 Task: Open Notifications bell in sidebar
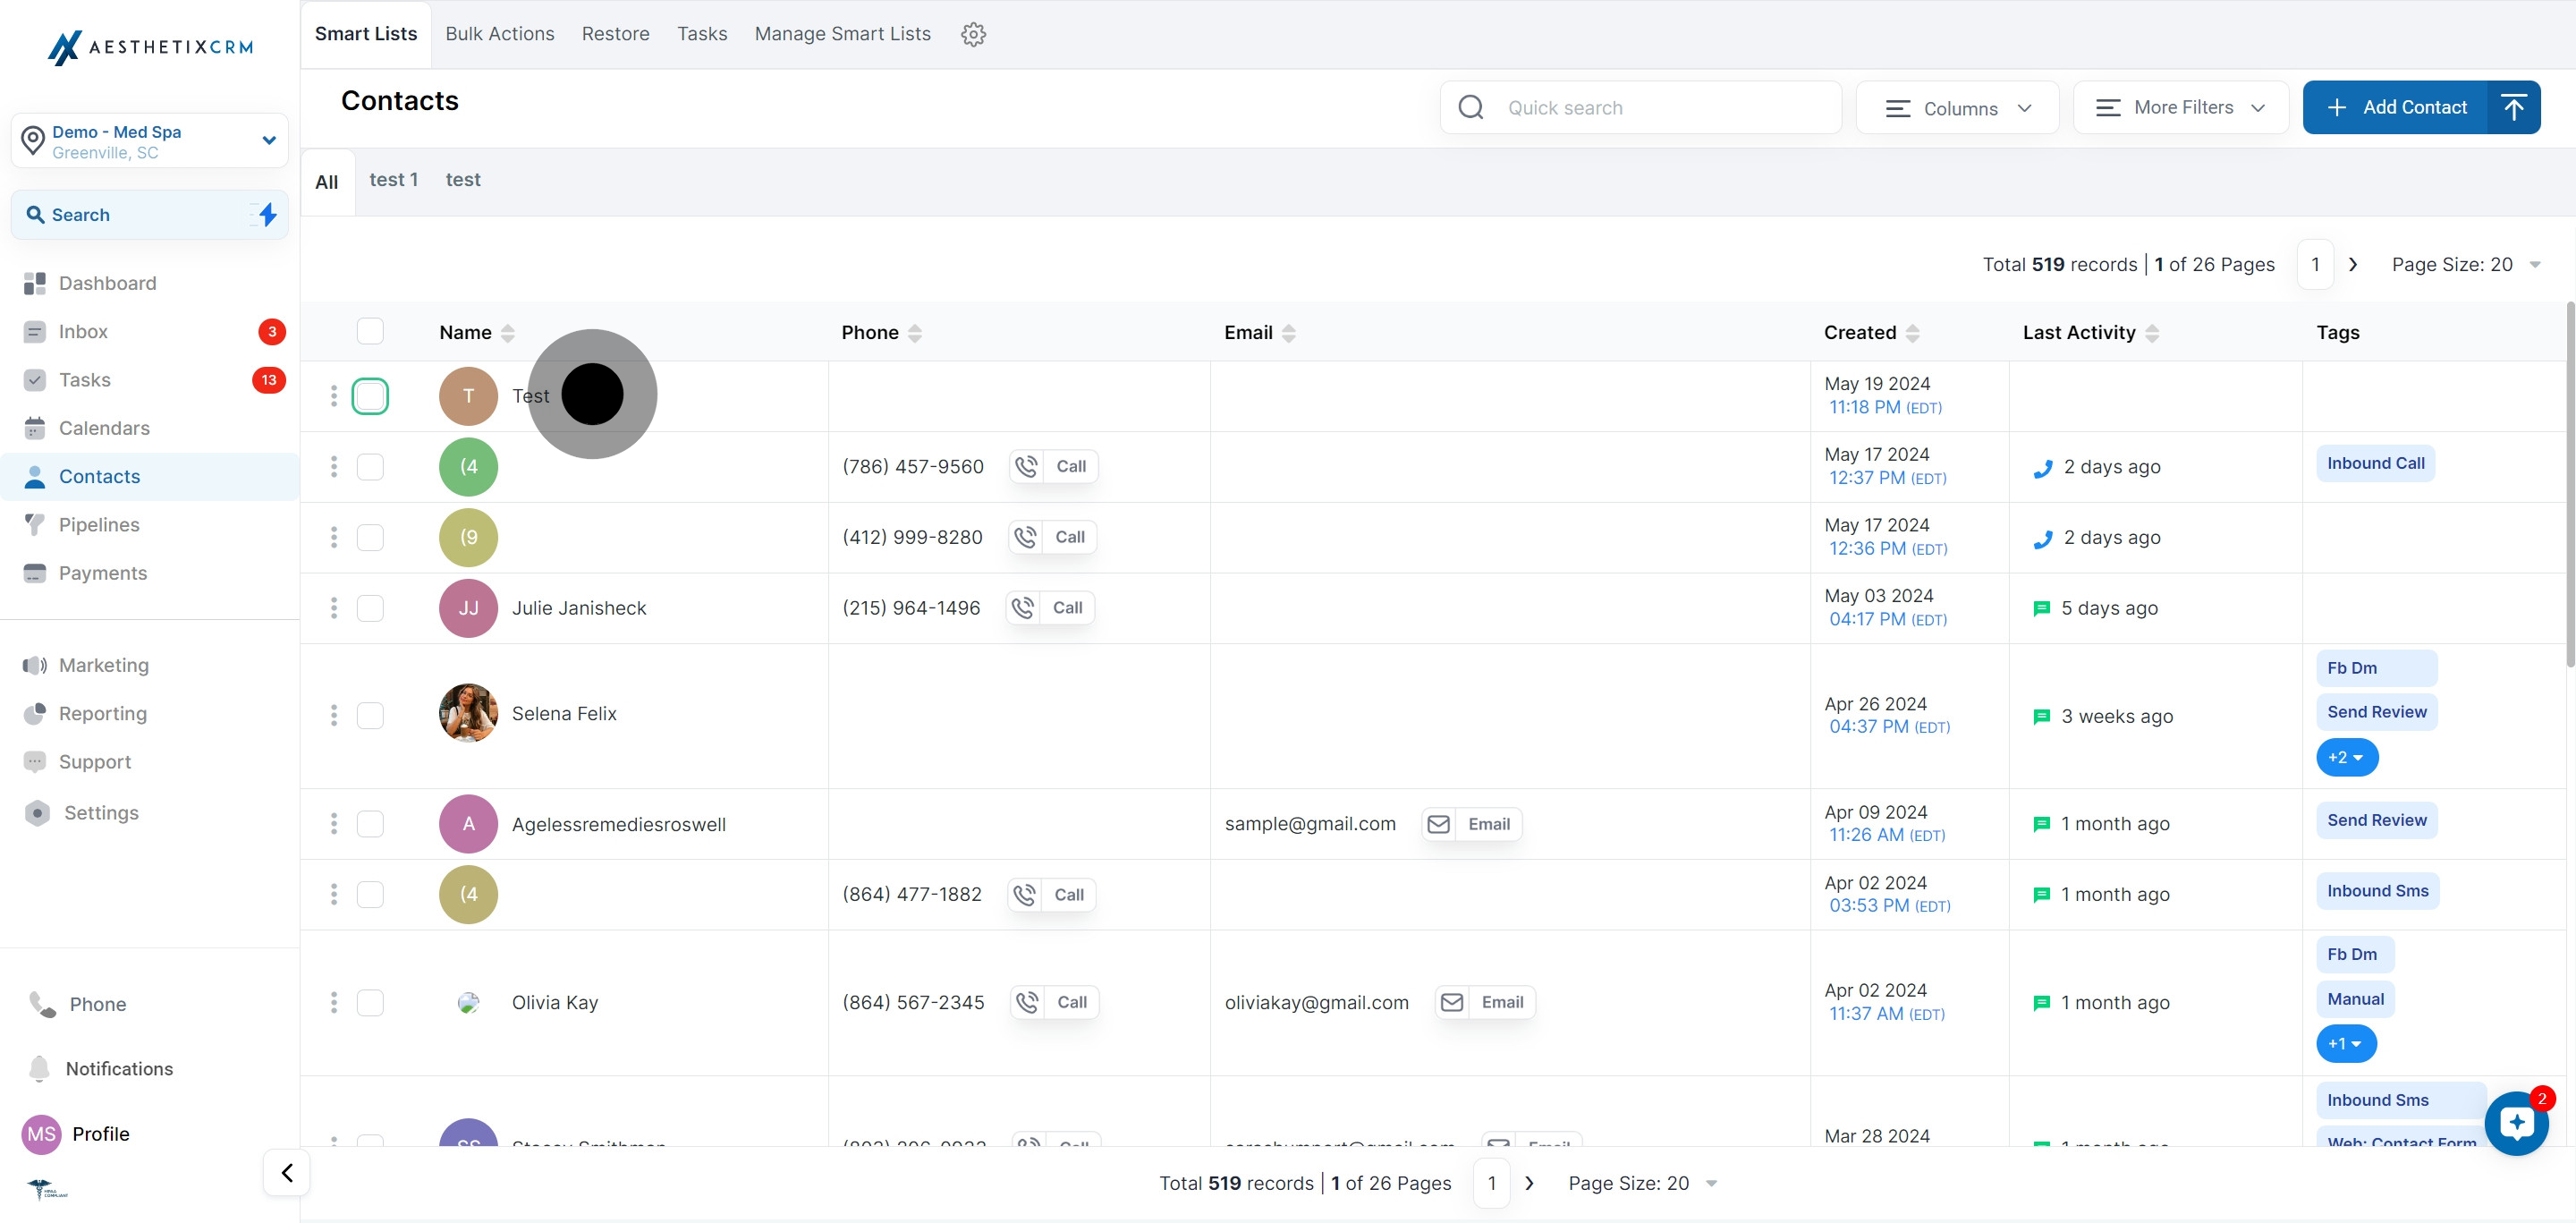tap(40, 1068)
